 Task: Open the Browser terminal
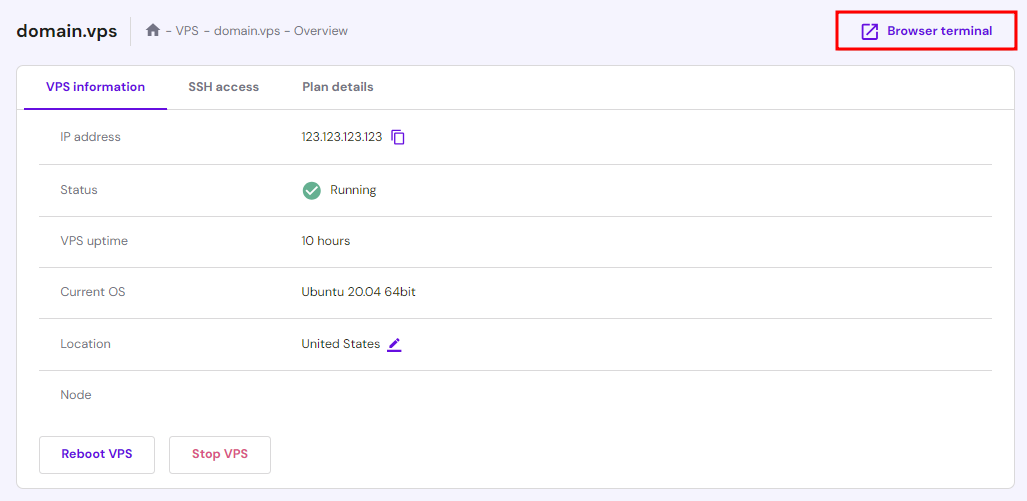[x=926, y=31]
